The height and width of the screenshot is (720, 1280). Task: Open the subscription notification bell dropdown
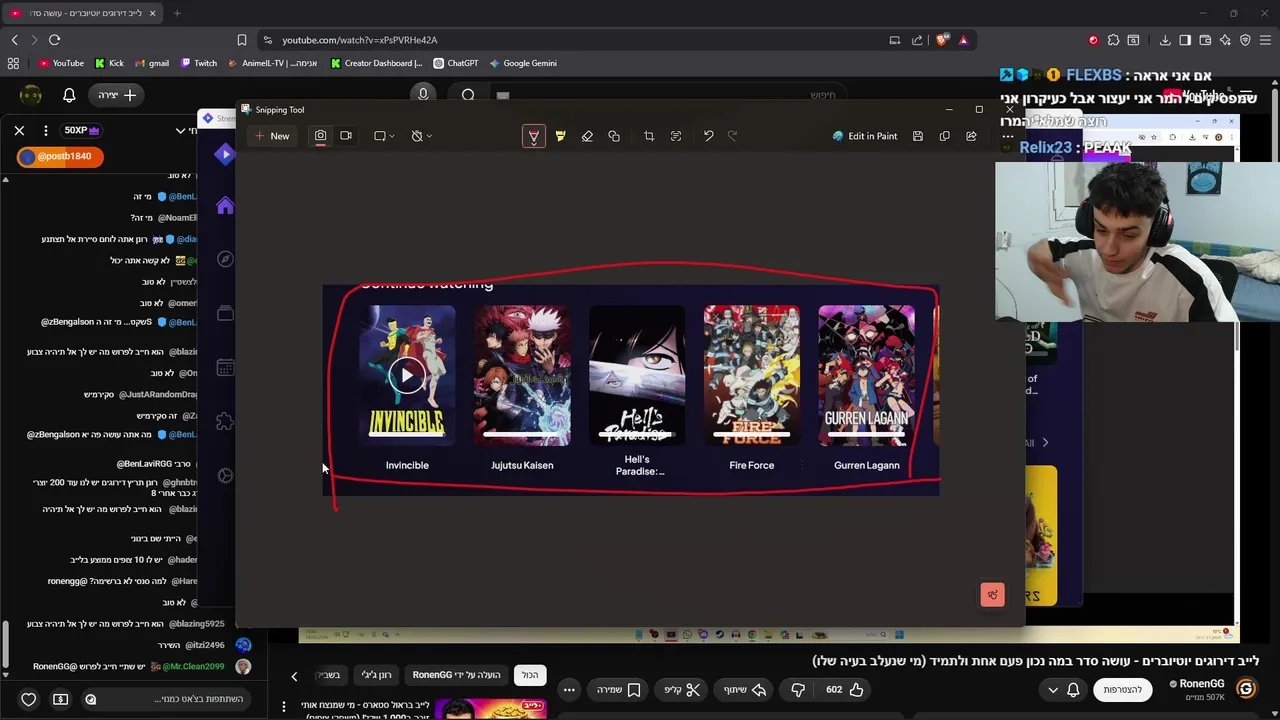(1063, 689)
